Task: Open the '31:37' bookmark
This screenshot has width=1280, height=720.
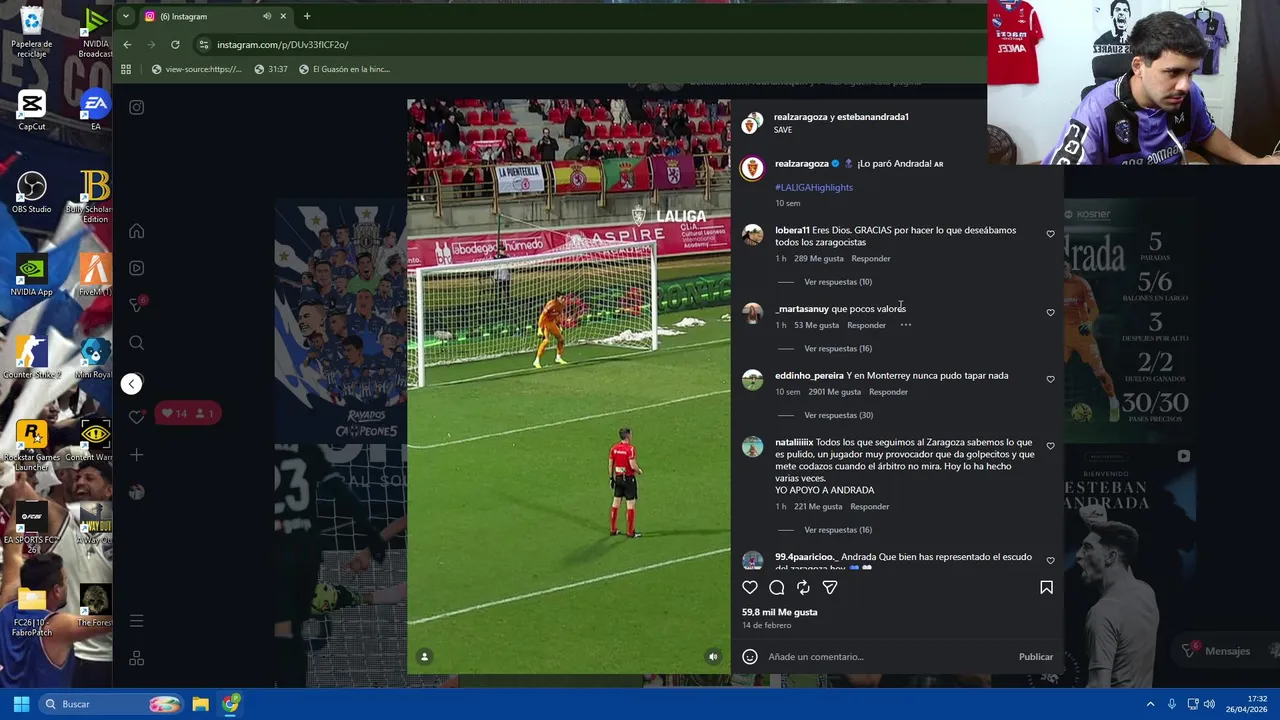Action: pyautogui.click(x=271, y=69)
